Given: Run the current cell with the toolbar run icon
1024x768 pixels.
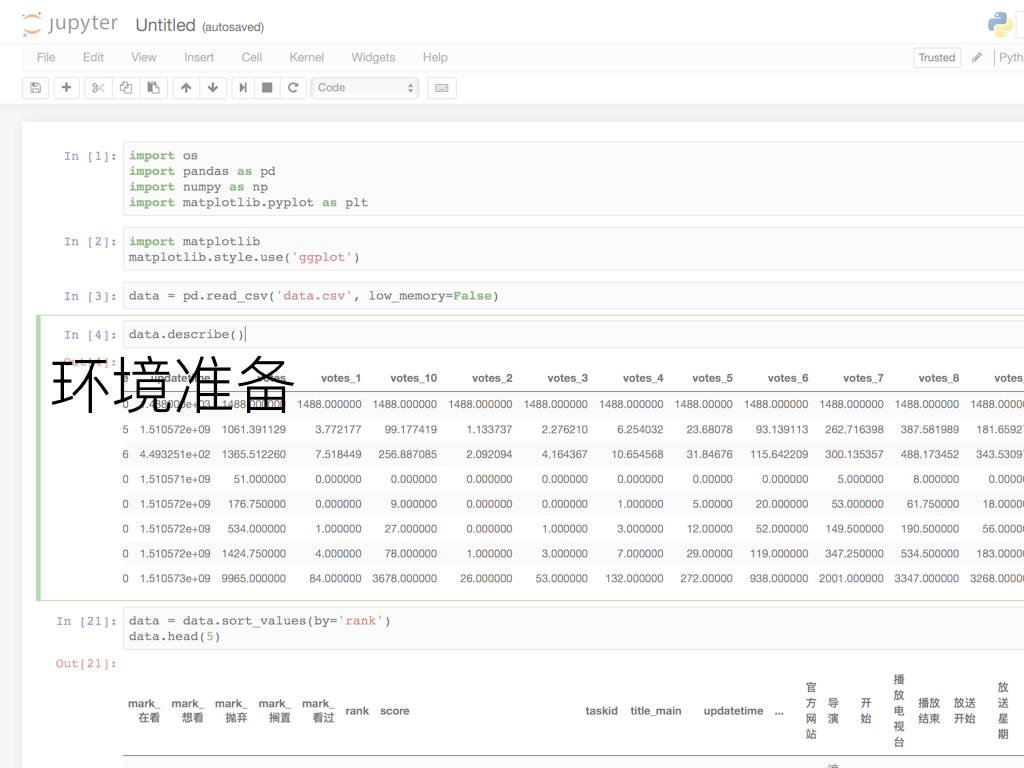Looking at the screenshot, I should point(242,88).
